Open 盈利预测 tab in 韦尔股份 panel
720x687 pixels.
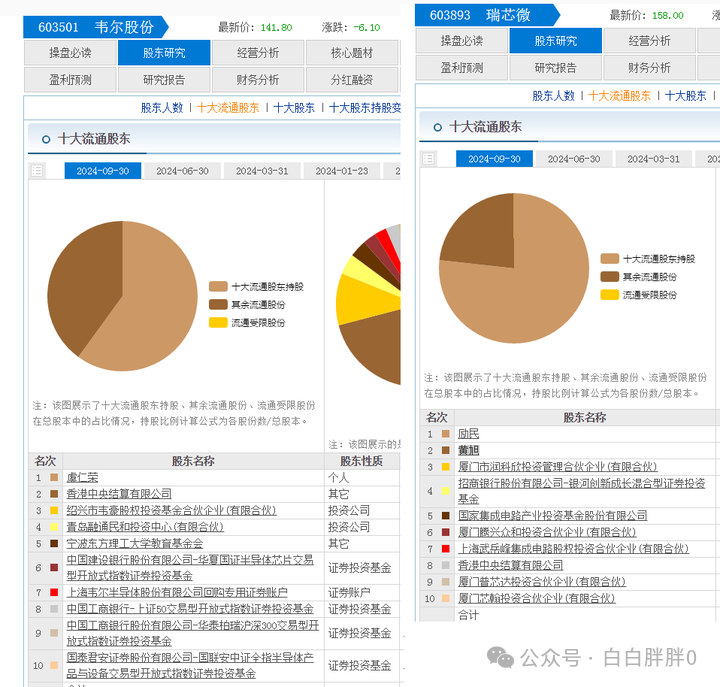[70, 80]
